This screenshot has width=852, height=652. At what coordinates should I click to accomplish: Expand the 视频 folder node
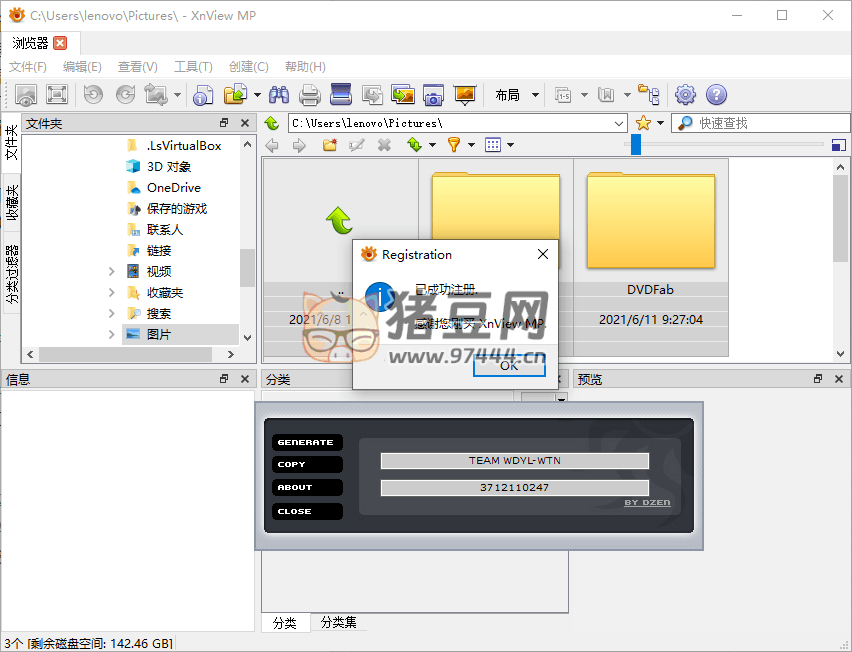[x=112, y=271]
